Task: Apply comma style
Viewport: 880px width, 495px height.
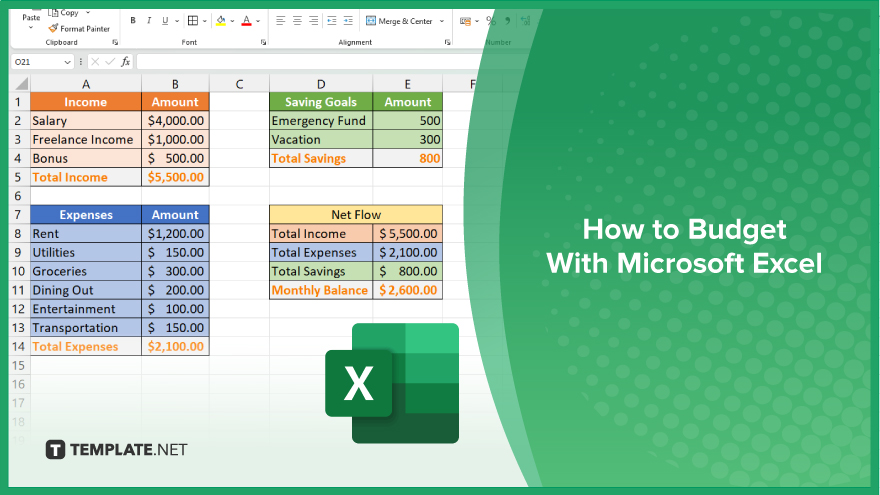Action: [507, 21]
